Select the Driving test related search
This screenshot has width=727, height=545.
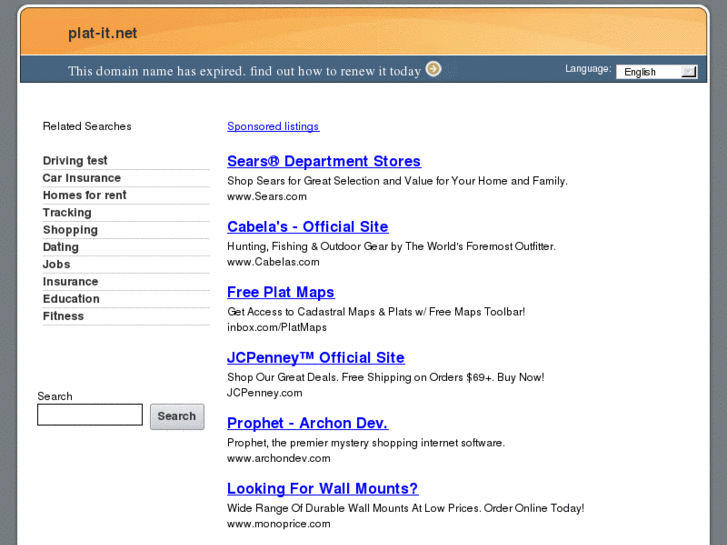click(x=75, y=160)
